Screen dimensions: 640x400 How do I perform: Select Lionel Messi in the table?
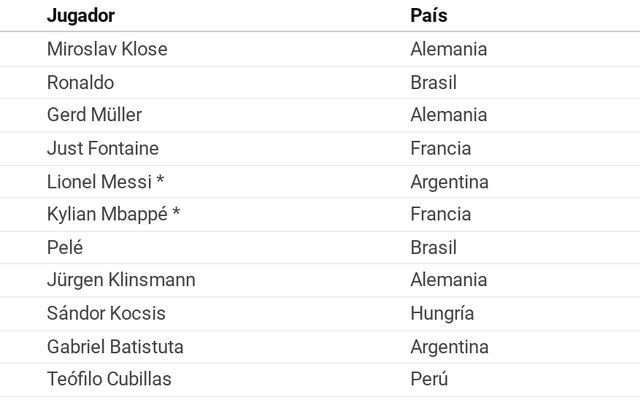coord(98,182)
